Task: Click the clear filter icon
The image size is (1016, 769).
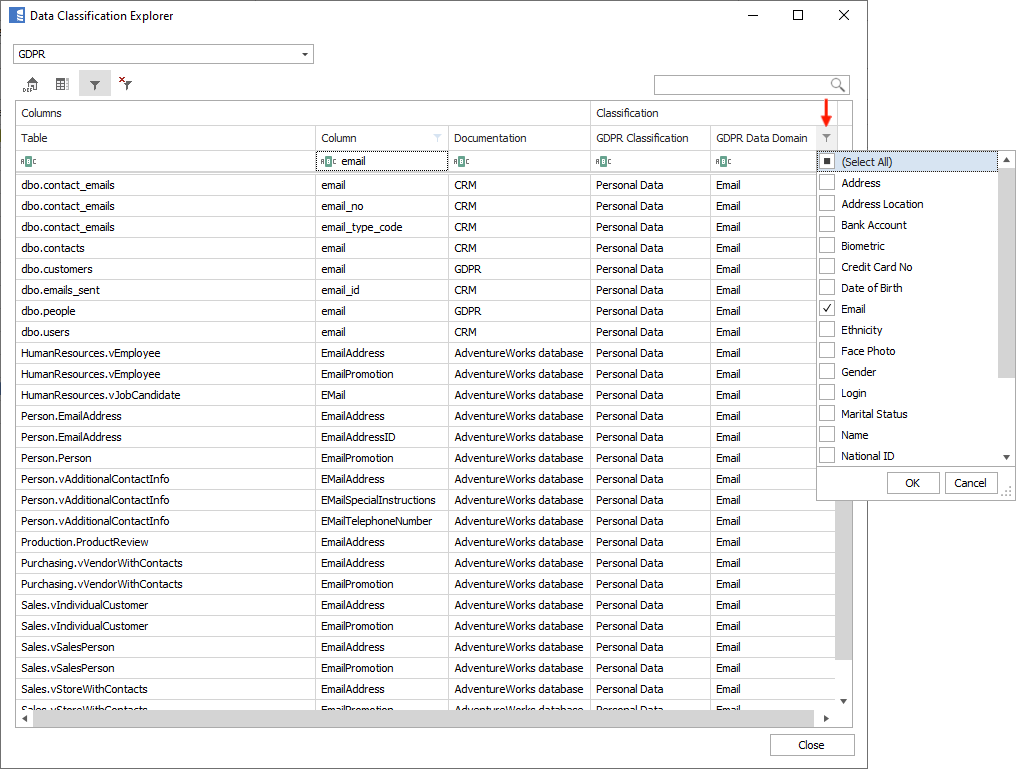Action: (125, 85)
